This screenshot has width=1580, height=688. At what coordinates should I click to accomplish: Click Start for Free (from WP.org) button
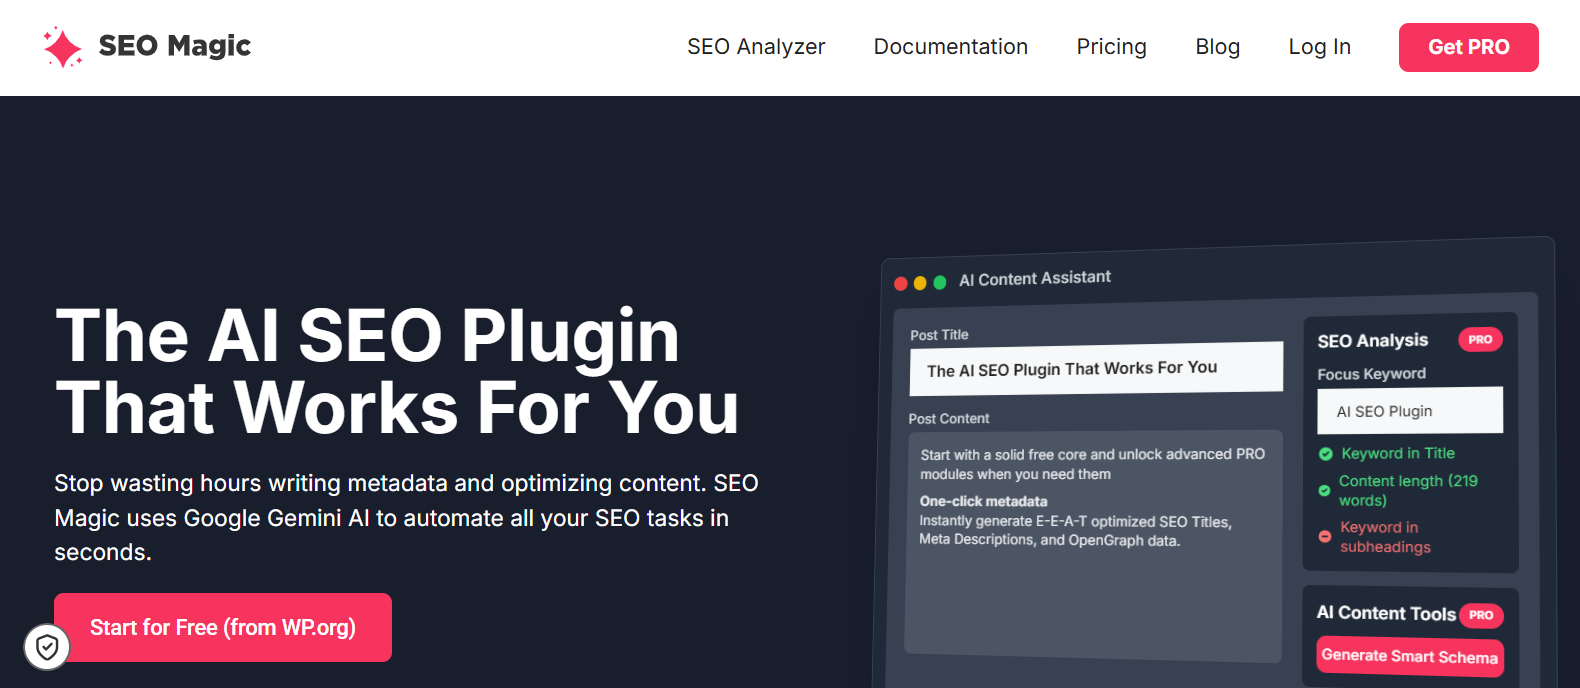pyautogui.click(x=223, y=627)
